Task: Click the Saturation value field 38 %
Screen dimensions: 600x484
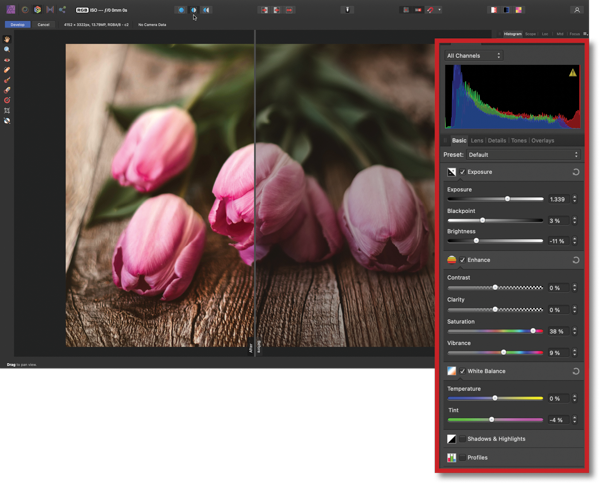Action: pos(558,331)
